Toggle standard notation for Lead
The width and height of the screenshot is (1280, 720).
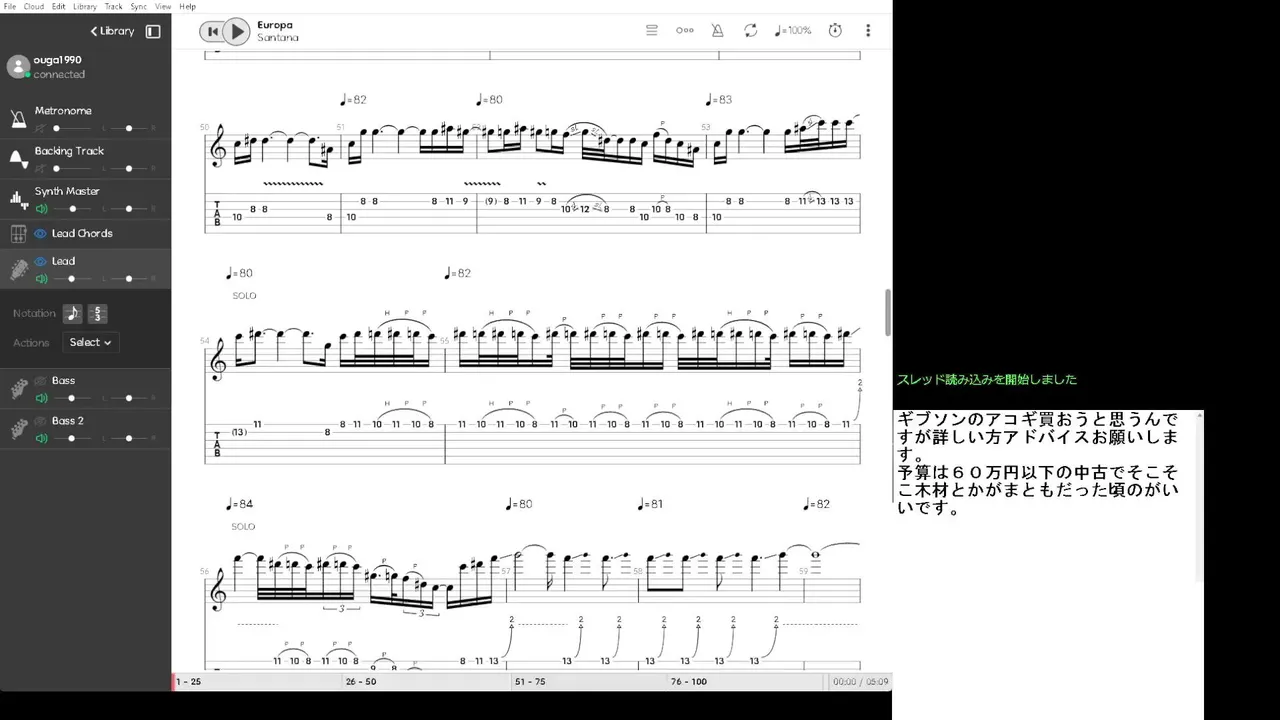[73, 314]
